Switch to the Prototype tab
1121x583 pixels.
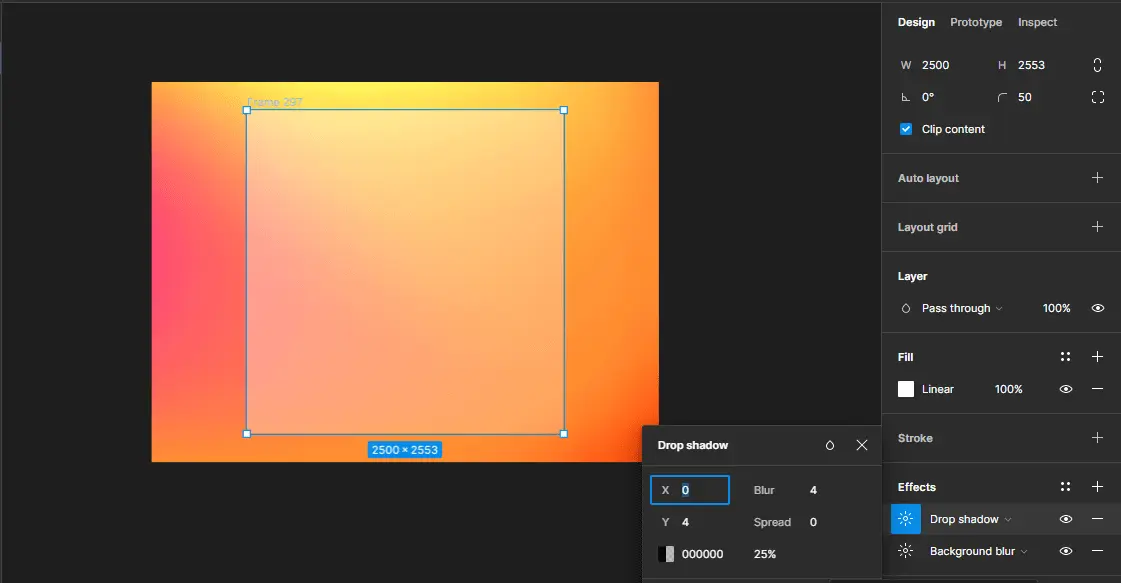pos(975,22)
